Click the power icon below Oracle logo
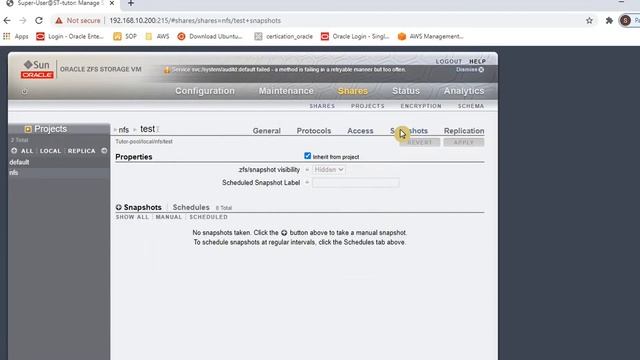The height and width of the screenshot is (360, 640). 25,91
